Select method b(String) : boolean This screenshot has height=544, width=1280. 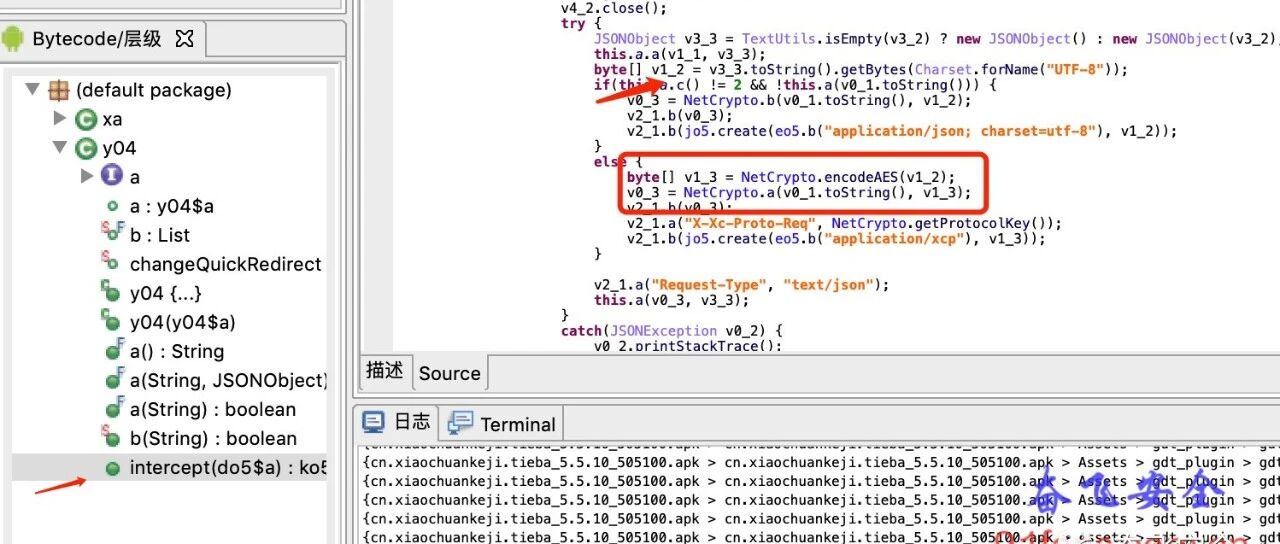[213, 438]
